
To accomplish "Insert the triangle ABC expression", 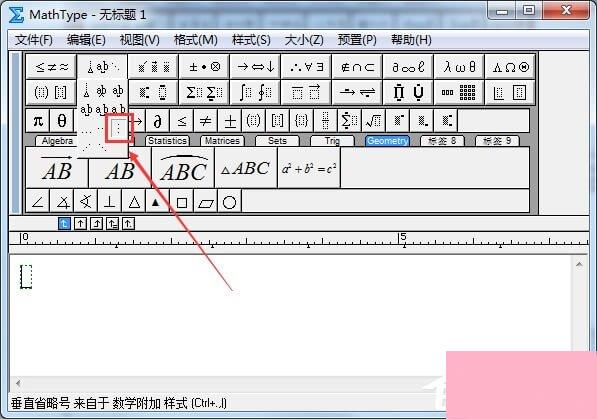I will coord(246,168).
